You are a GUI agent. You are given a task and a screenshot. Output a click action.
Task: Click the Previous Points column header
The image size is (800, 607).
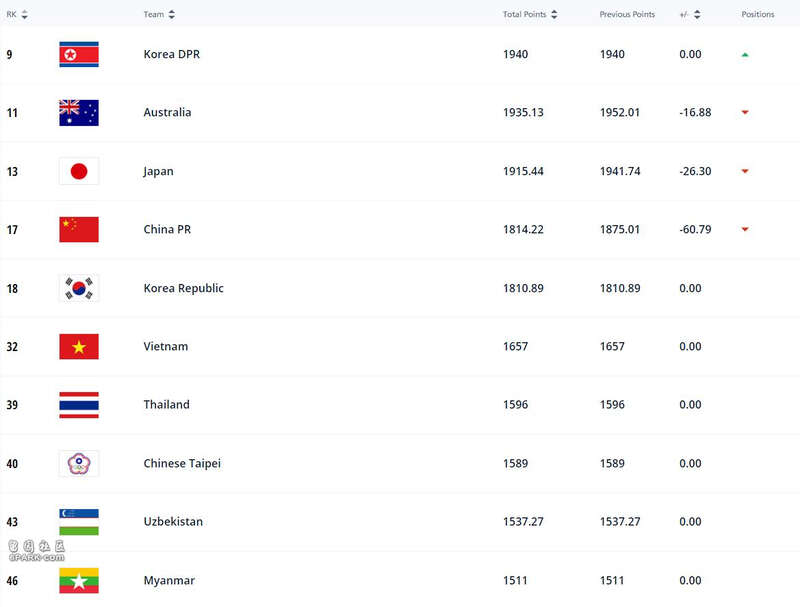(x=627, y=14)
